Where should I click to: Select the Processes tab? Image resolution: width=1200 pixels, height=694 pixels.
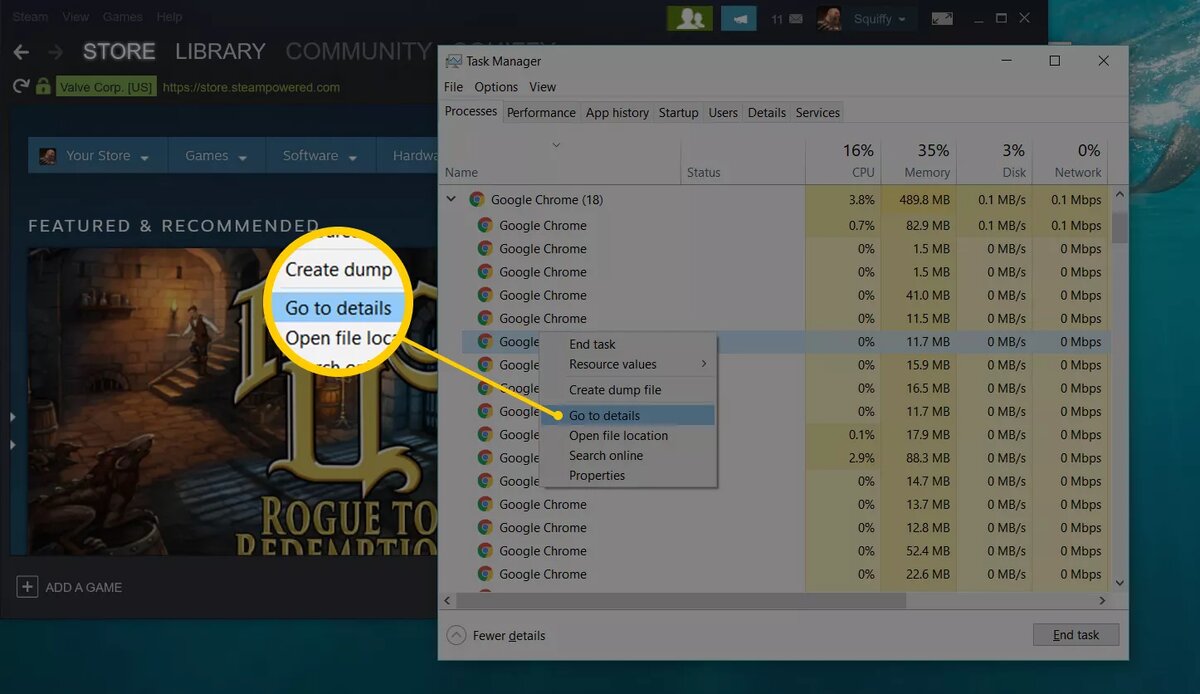point(471,112)
